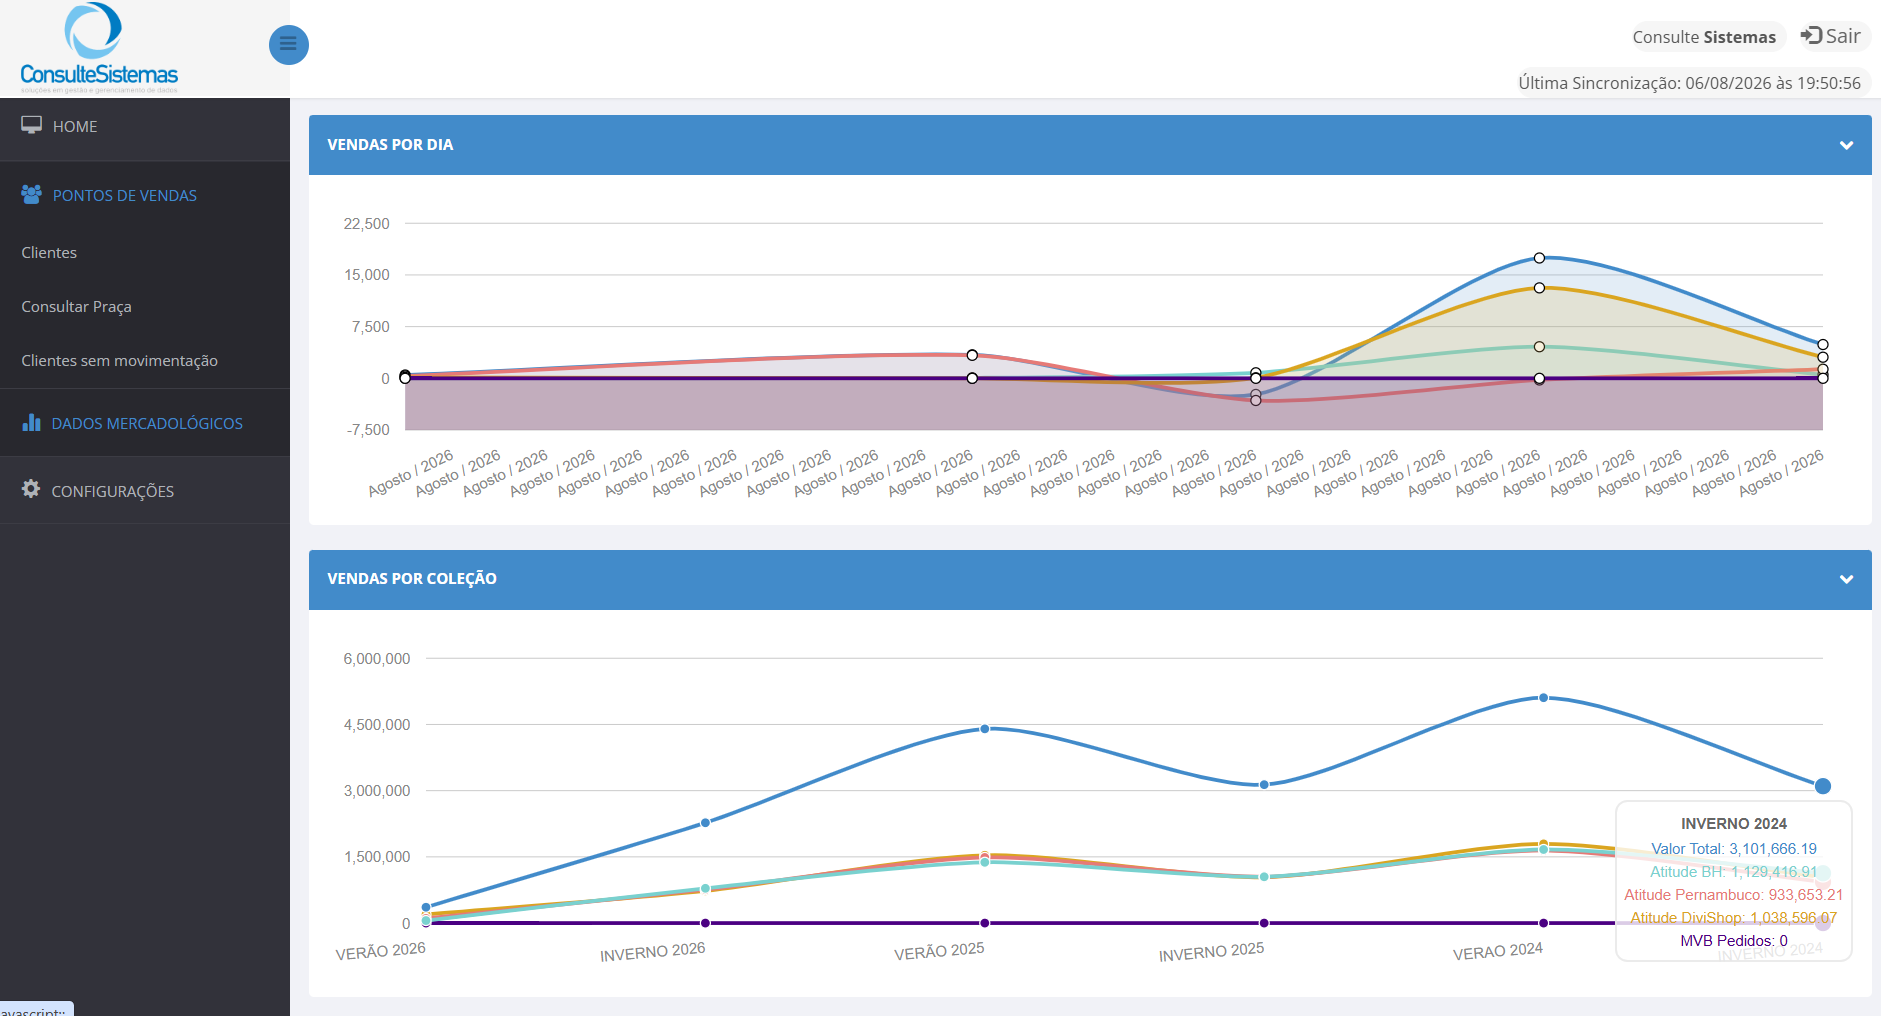Click the purple MVB Pedidos INVERNO 2025 point

tap(1264, 923)
